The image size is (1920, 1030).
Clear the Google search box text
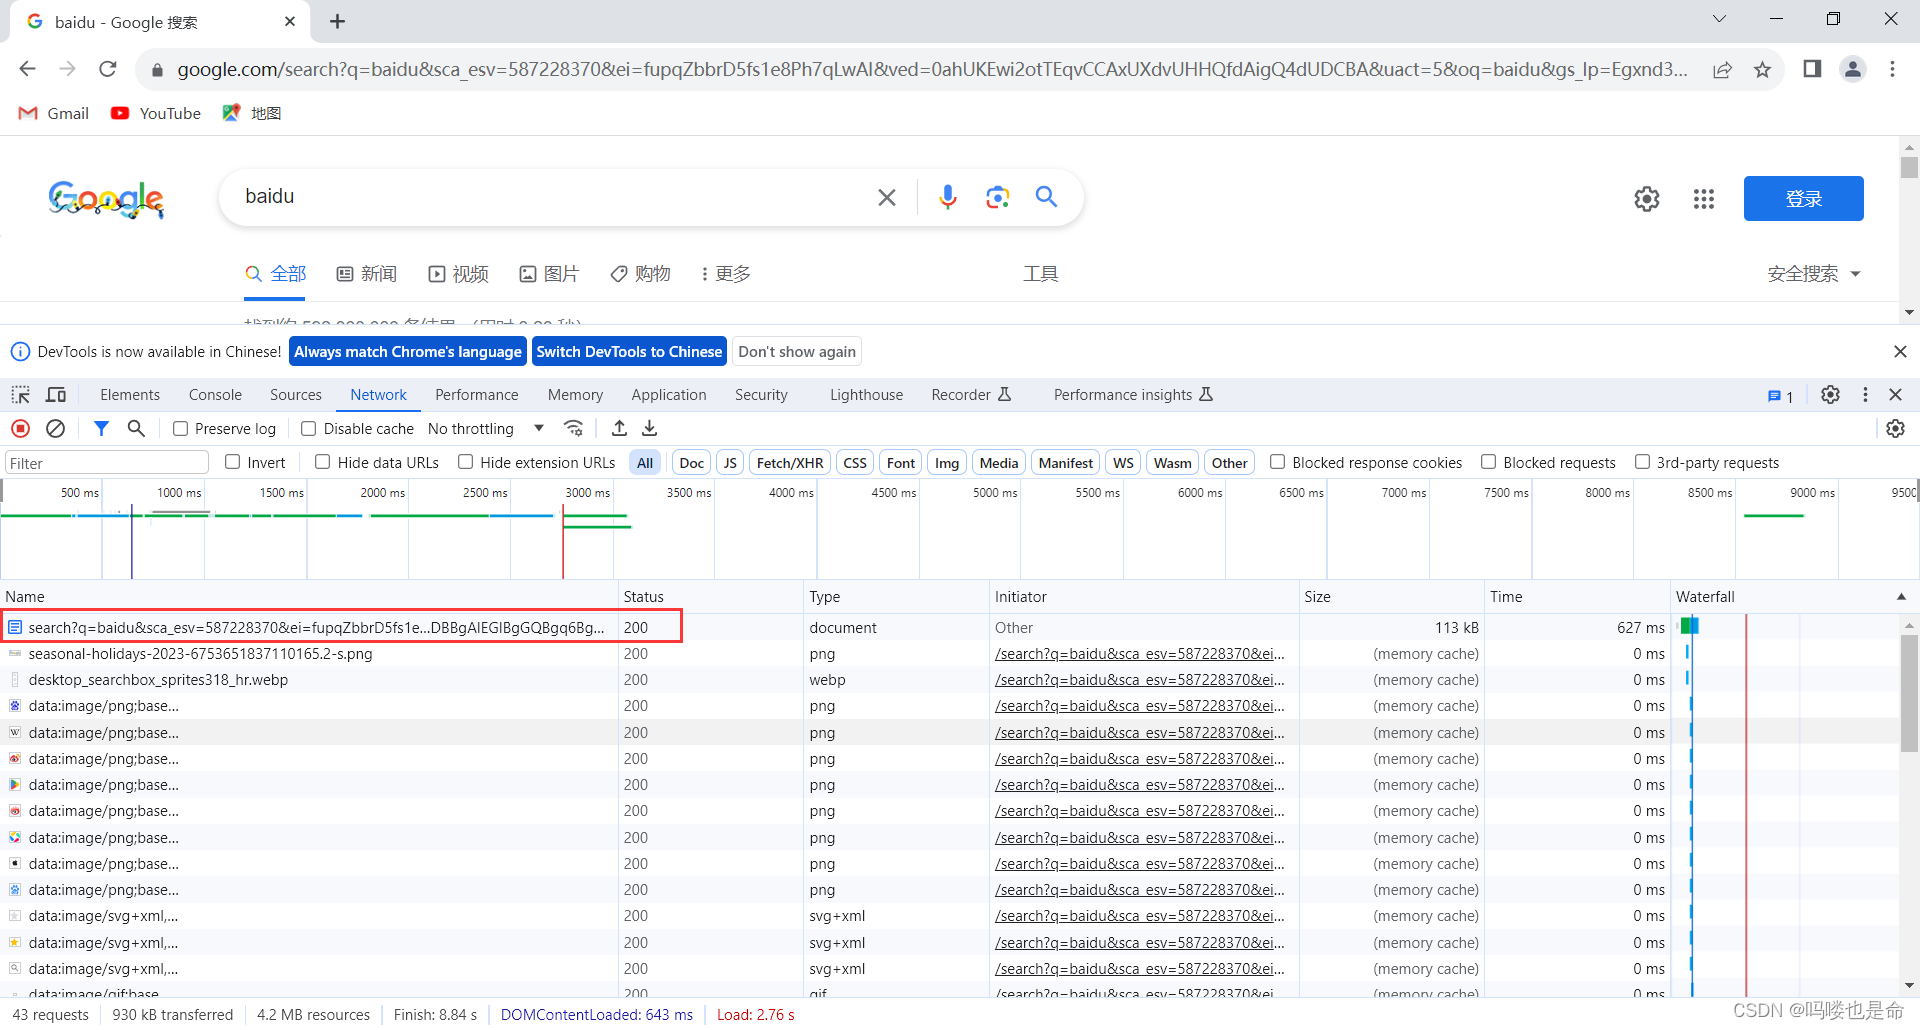(887, 198)
